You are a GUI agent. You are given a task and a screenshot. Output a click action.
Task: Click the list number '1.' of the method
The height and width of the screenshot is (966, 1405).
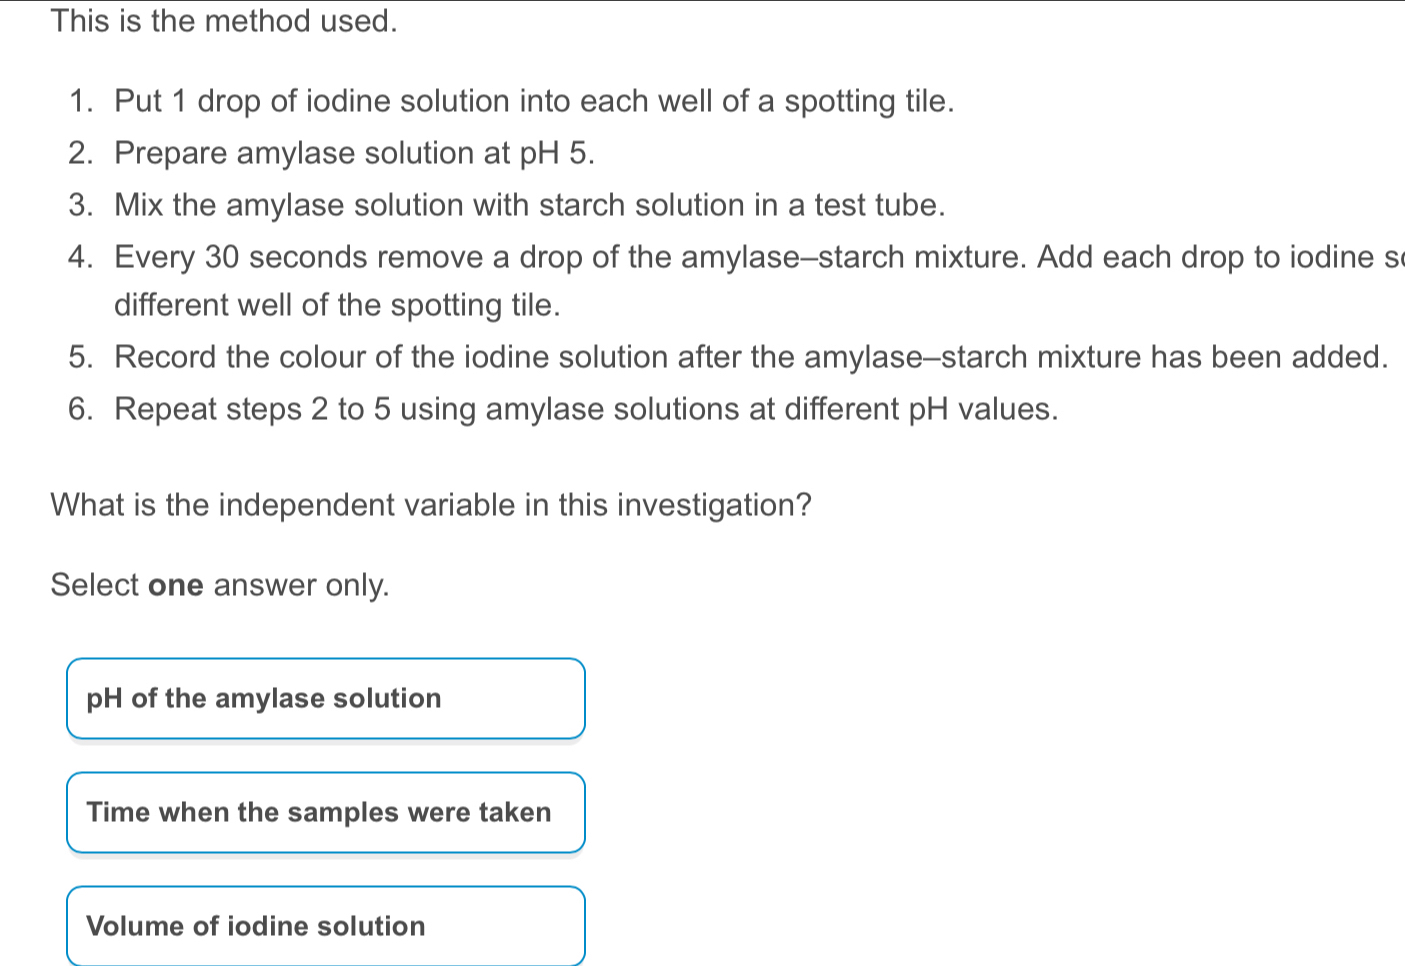coord(83,102)
